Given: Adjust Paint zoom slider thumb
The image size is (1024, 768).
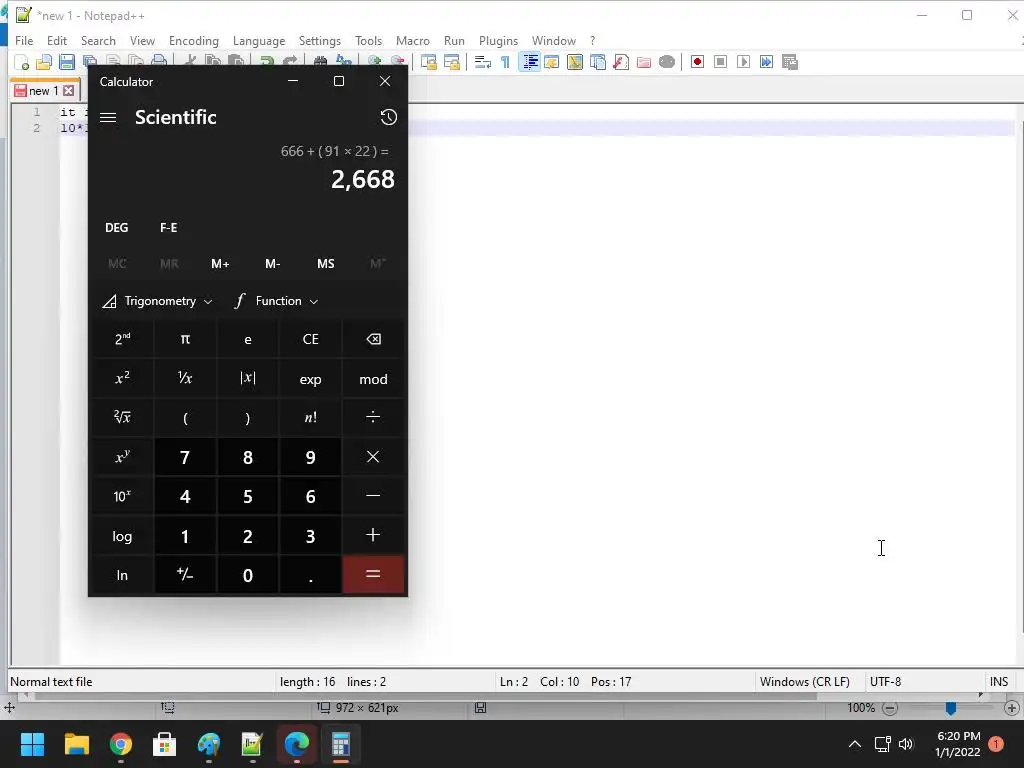Looking at the screenshot, I should (951, 708).
